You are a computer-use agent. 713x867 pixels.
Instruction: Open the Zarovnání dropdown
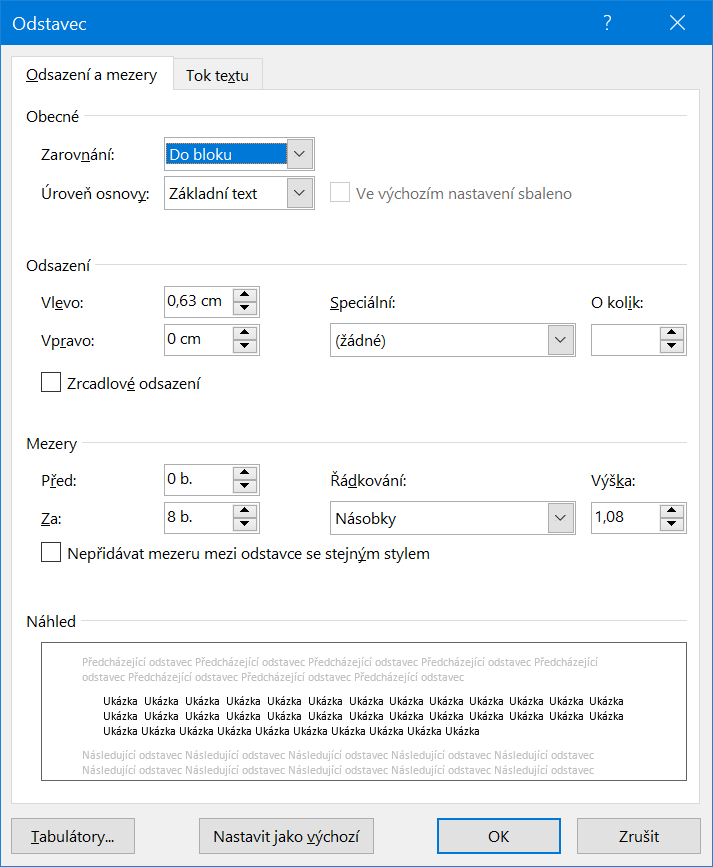300,155
